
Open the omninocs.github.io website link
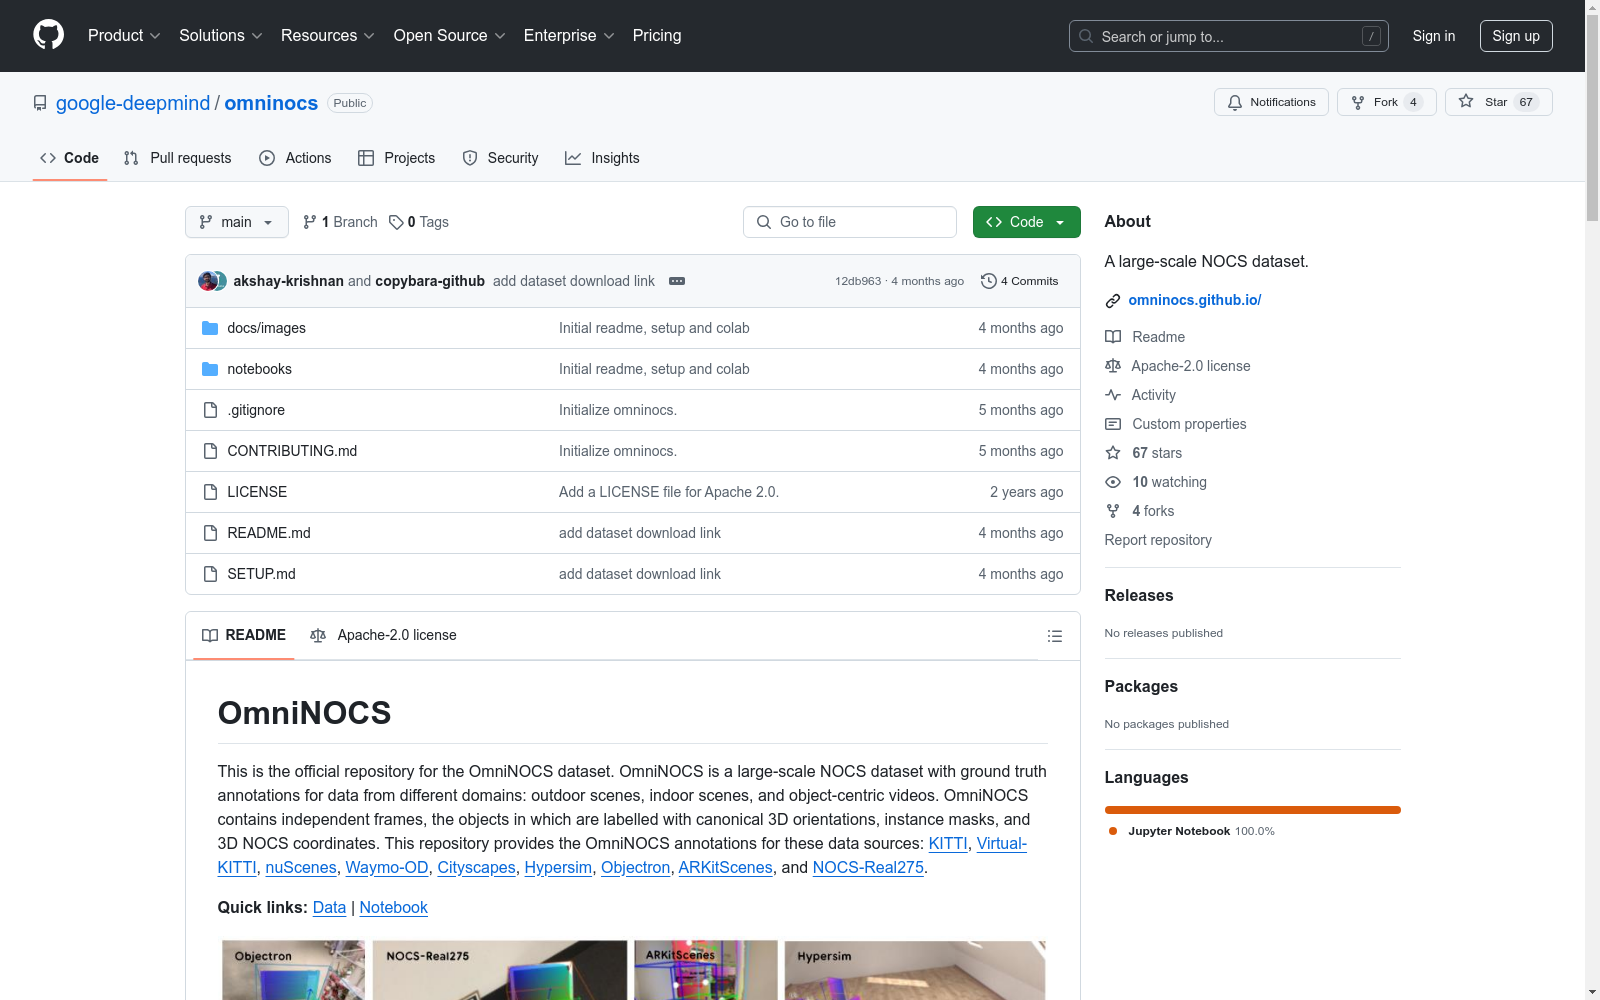click(x=1195, y=300)
